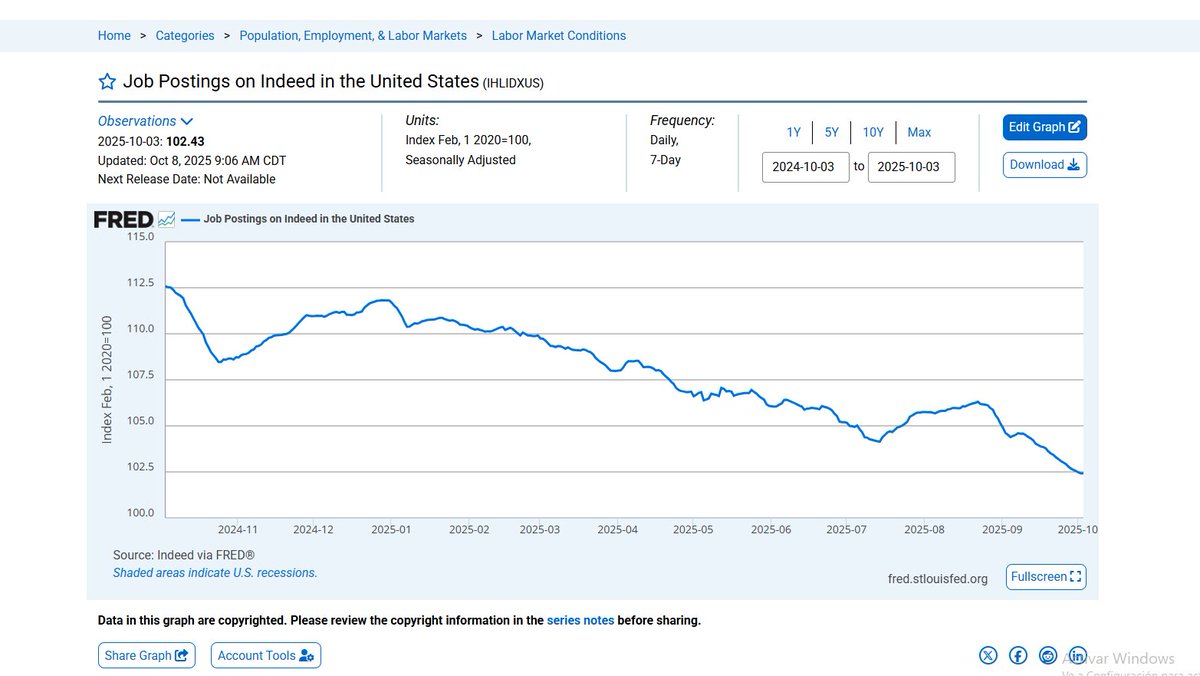Click the favorite star icon beside series title
This screenshot has width=1200, height=676.
107,82
